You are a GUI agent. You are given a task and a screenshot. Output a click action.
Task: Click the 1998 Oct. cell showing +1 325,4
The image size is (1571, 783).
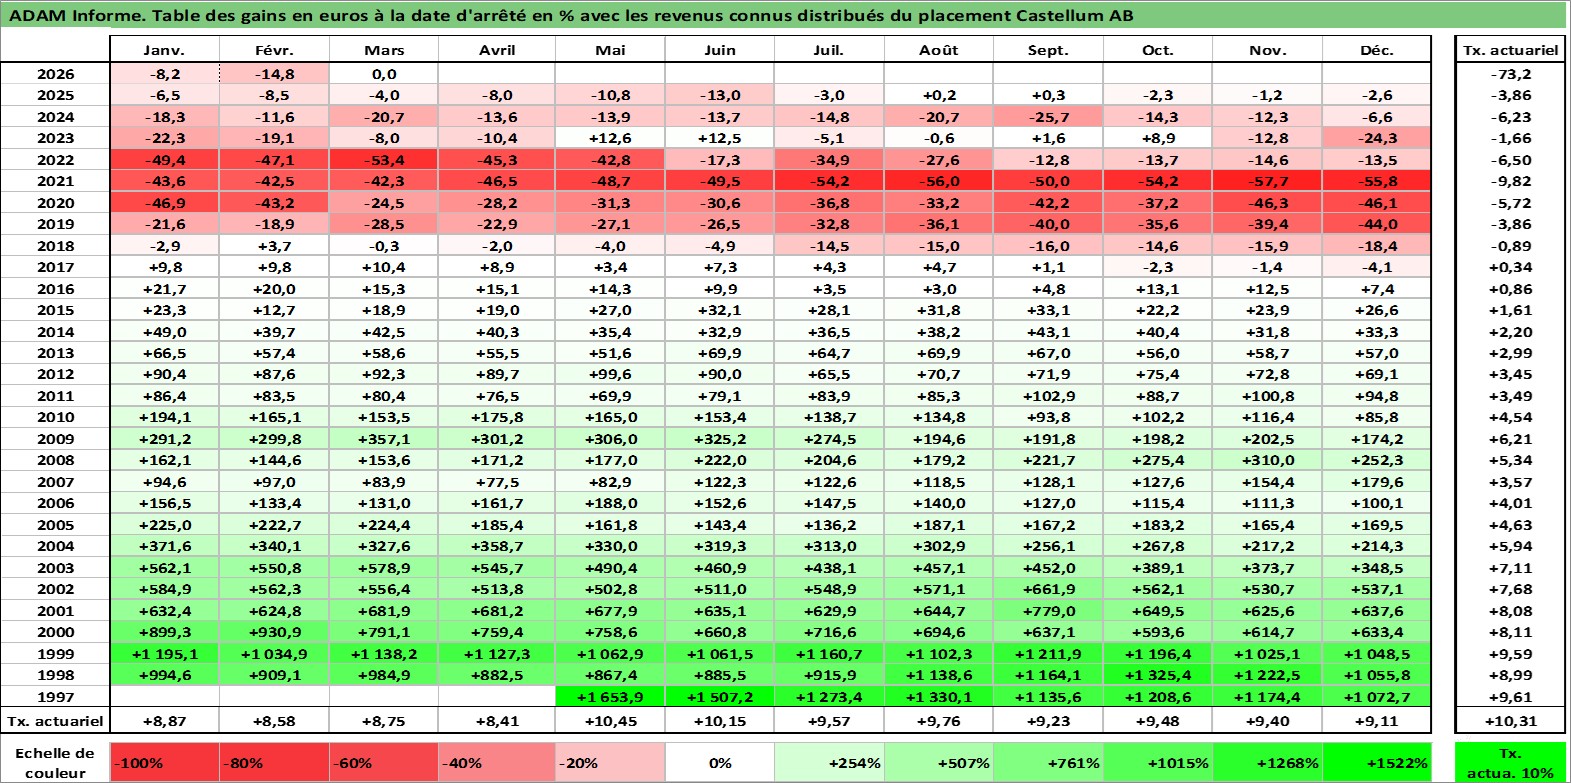point(1158,675)
